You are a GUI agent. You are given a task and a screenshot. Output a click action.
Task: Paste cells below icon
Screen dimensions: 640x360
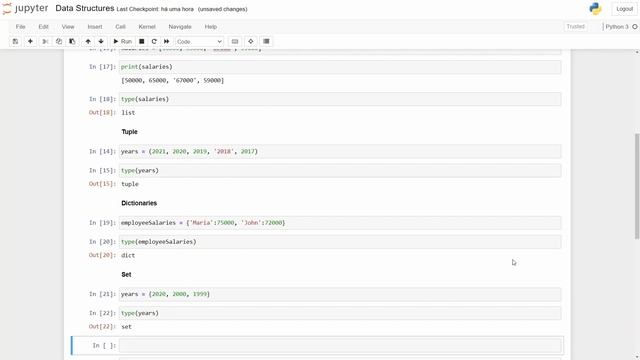(72, 41)
